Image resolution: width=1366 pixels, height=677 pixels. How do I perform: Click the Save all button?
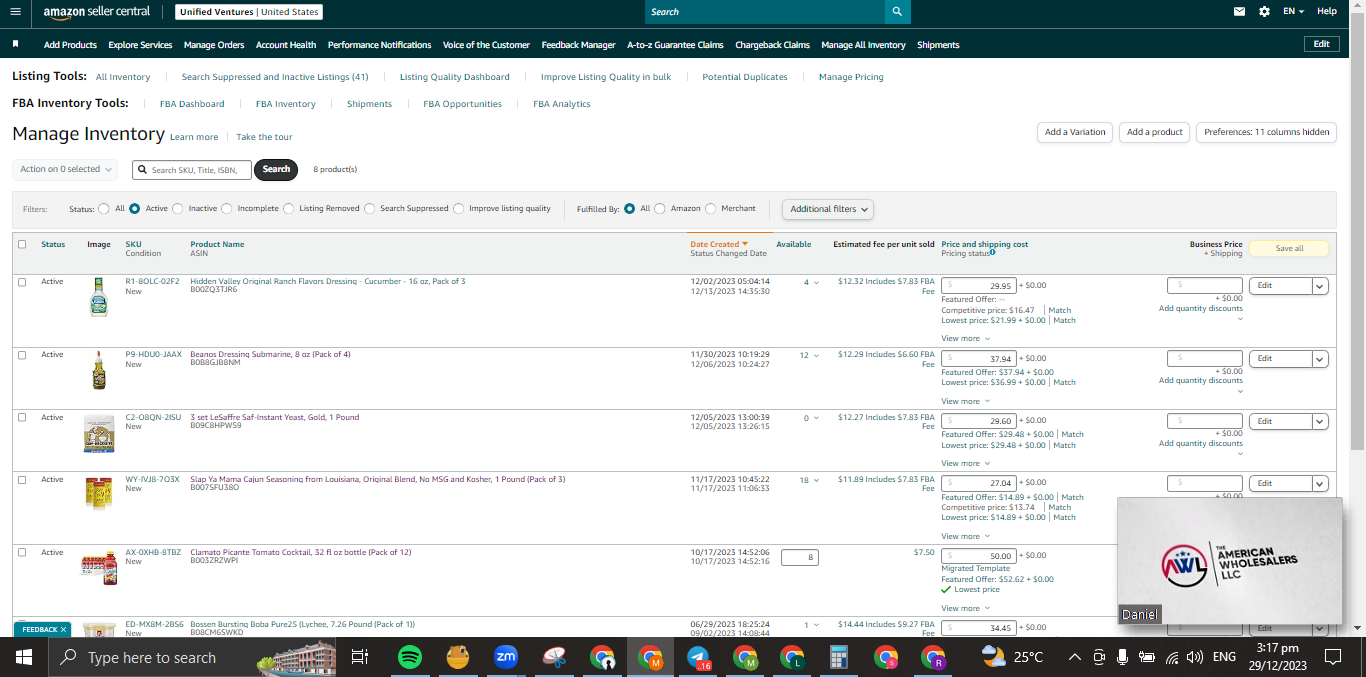pyautogui.click(x=1289, y=248)
